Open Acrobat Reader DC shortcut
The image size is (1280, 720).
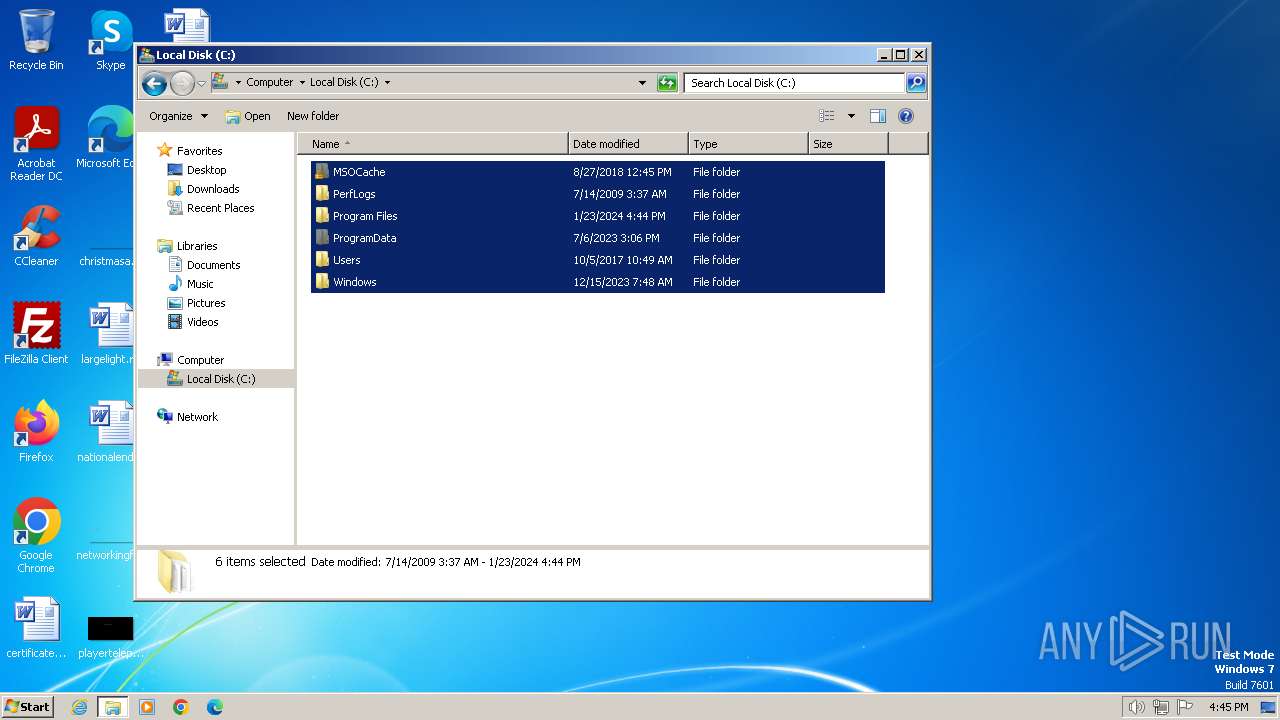point(36,144)
